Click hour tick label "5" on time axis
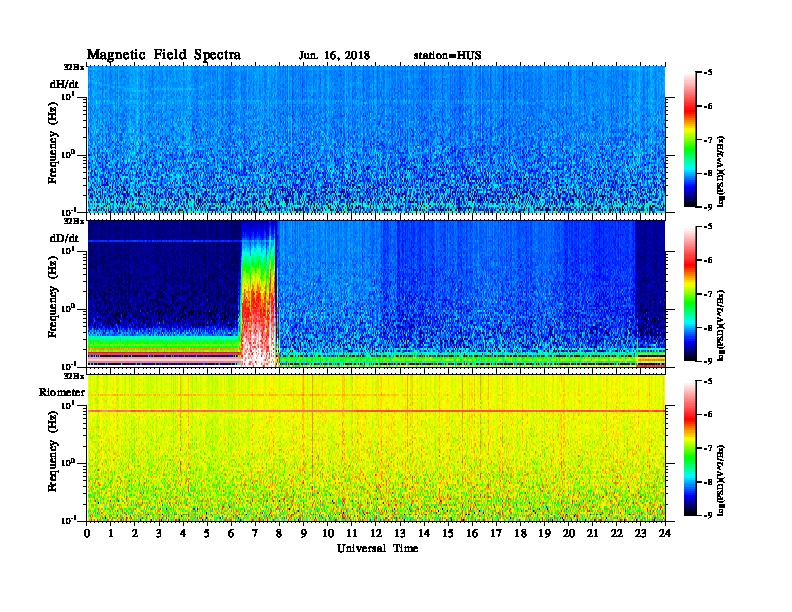The height and width of the screenshot is (612, 792). pyautogui.click(x=207, y=533)
